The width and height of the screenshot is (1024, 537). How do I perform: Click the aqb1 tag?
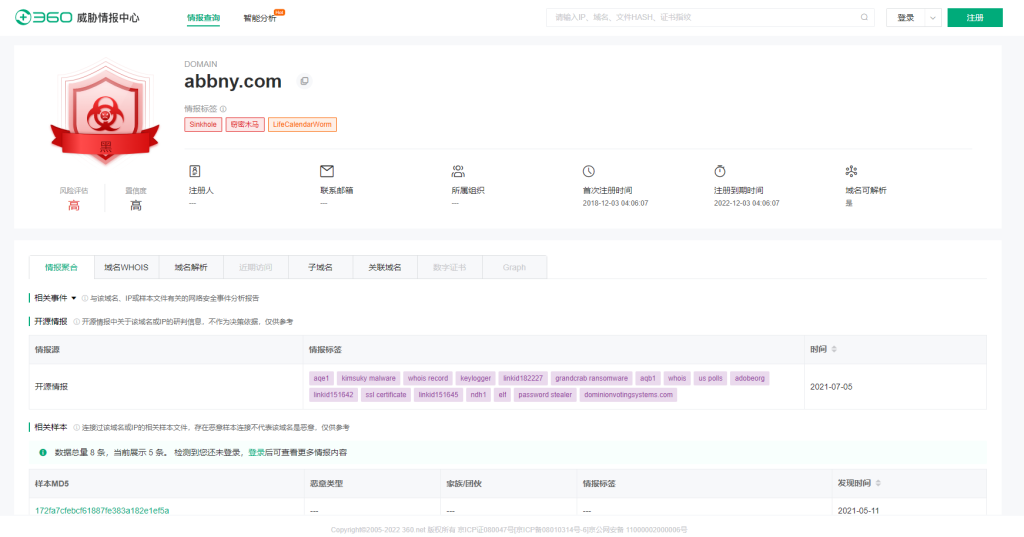pyautogui.click(x=647, y=378)
